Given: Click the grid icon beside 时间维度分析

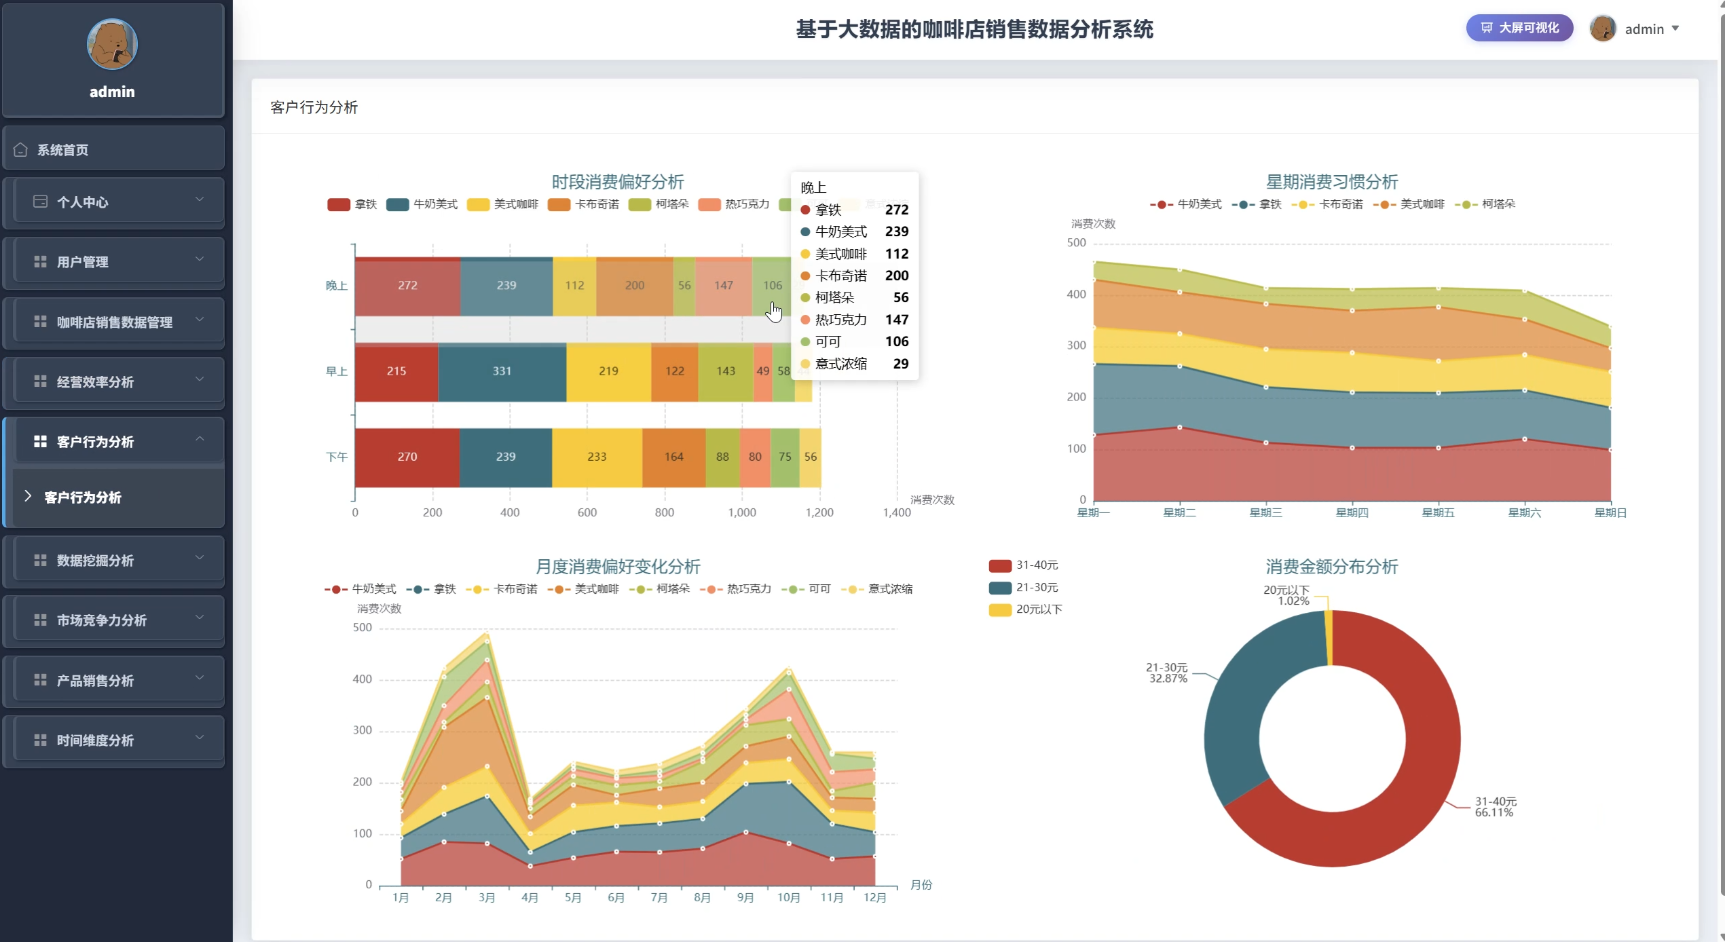Looking at the screenshot, I should 40,741.
